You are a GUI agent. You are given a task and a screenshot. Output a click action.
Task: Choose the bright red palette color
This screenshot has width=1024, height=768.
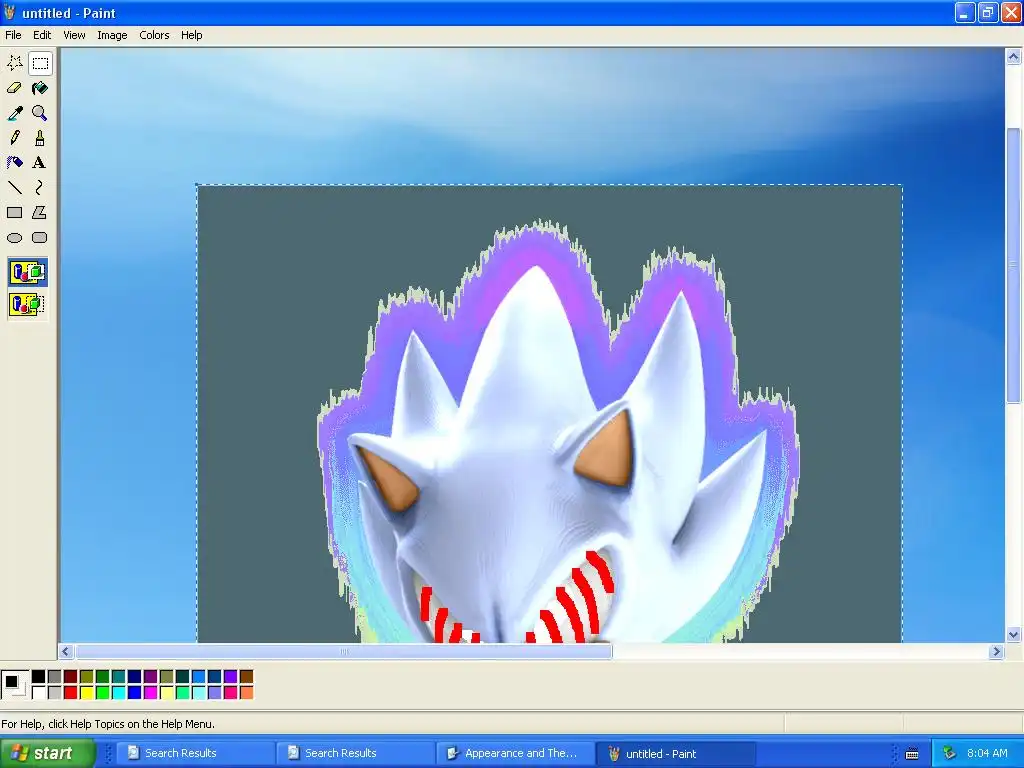(71, 692)
